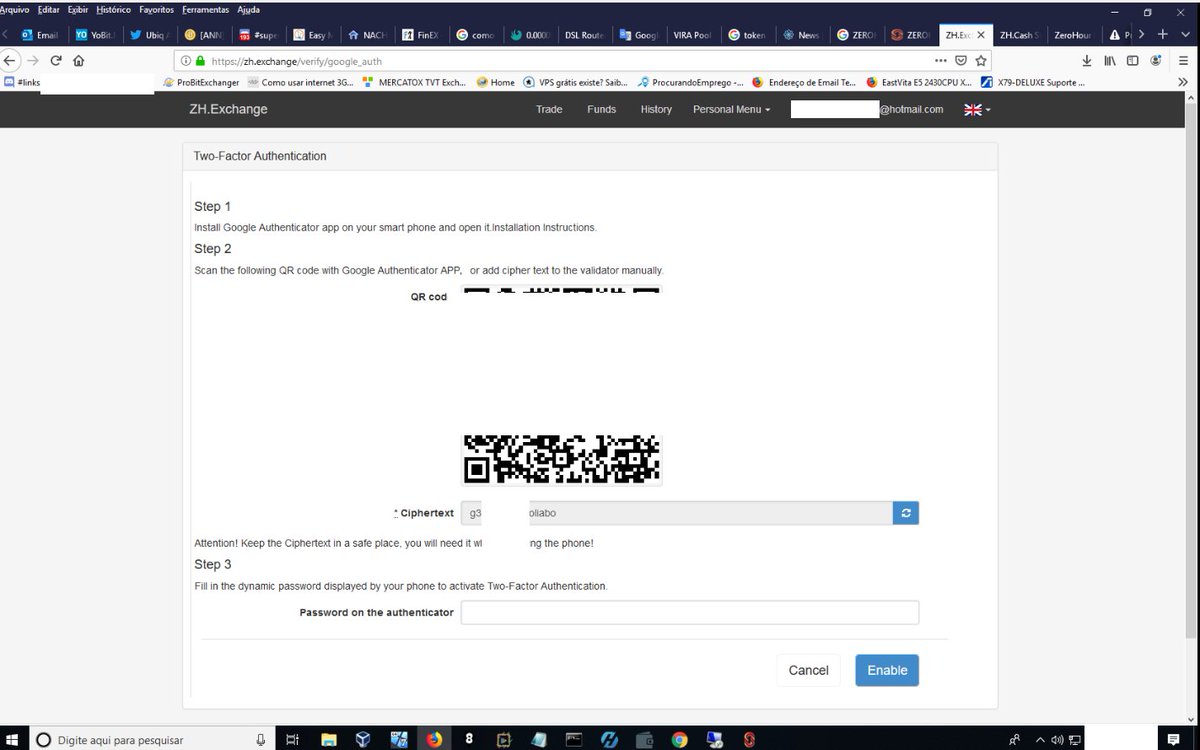Image resolution: width=1200 pixels, height=750 pixels.
Task: Open a new browser tab with plus
Action: 1162,34
